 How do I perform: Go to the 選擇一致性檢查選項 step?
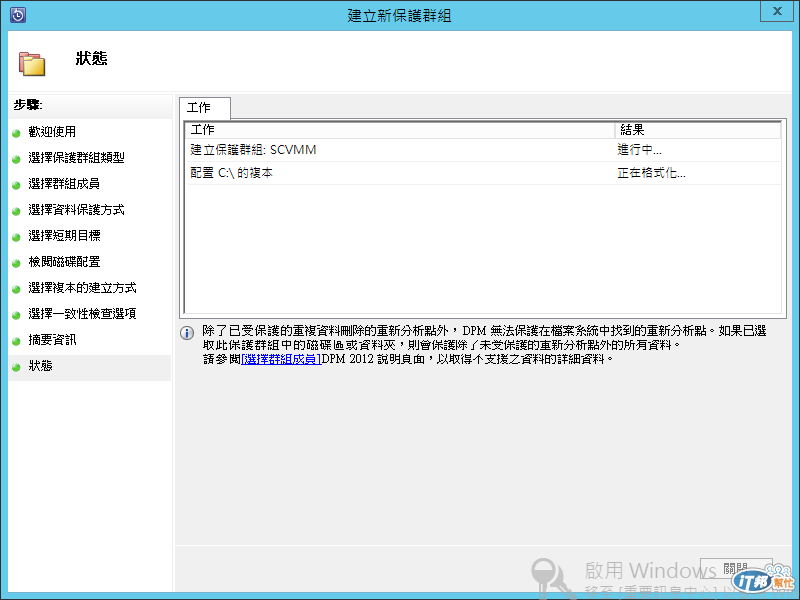coord(82,314)
